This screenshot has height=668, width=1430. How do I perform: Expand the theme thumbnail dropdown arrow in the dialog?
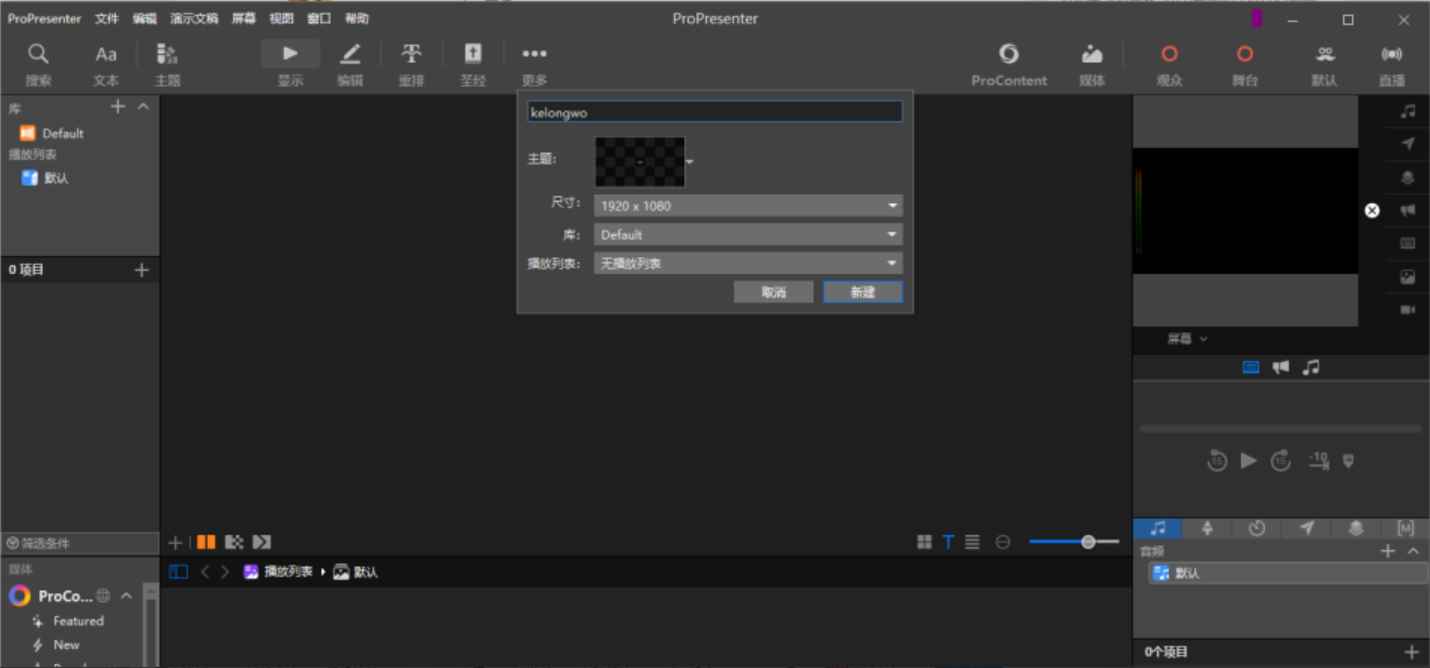689,161
